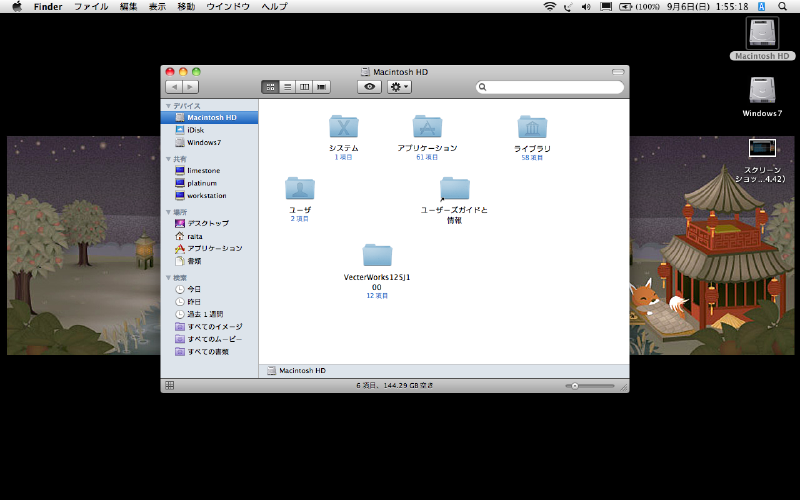Click the display menu bar icon
This screenshot has width=800, height=500.
coord(606,7)
